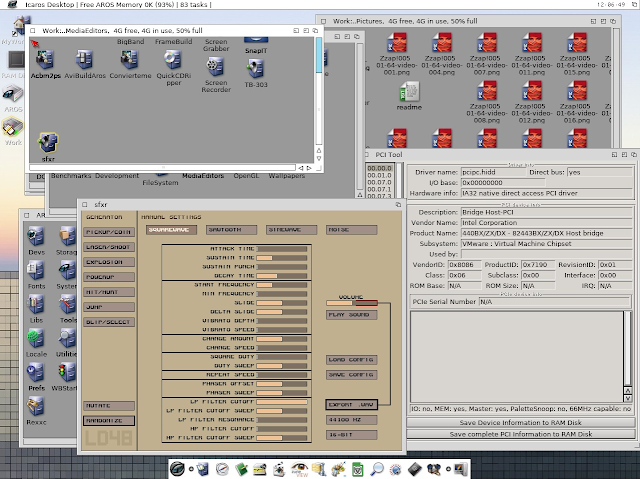Click the BLIP/SELECT generator button

[x=109, y=322]
